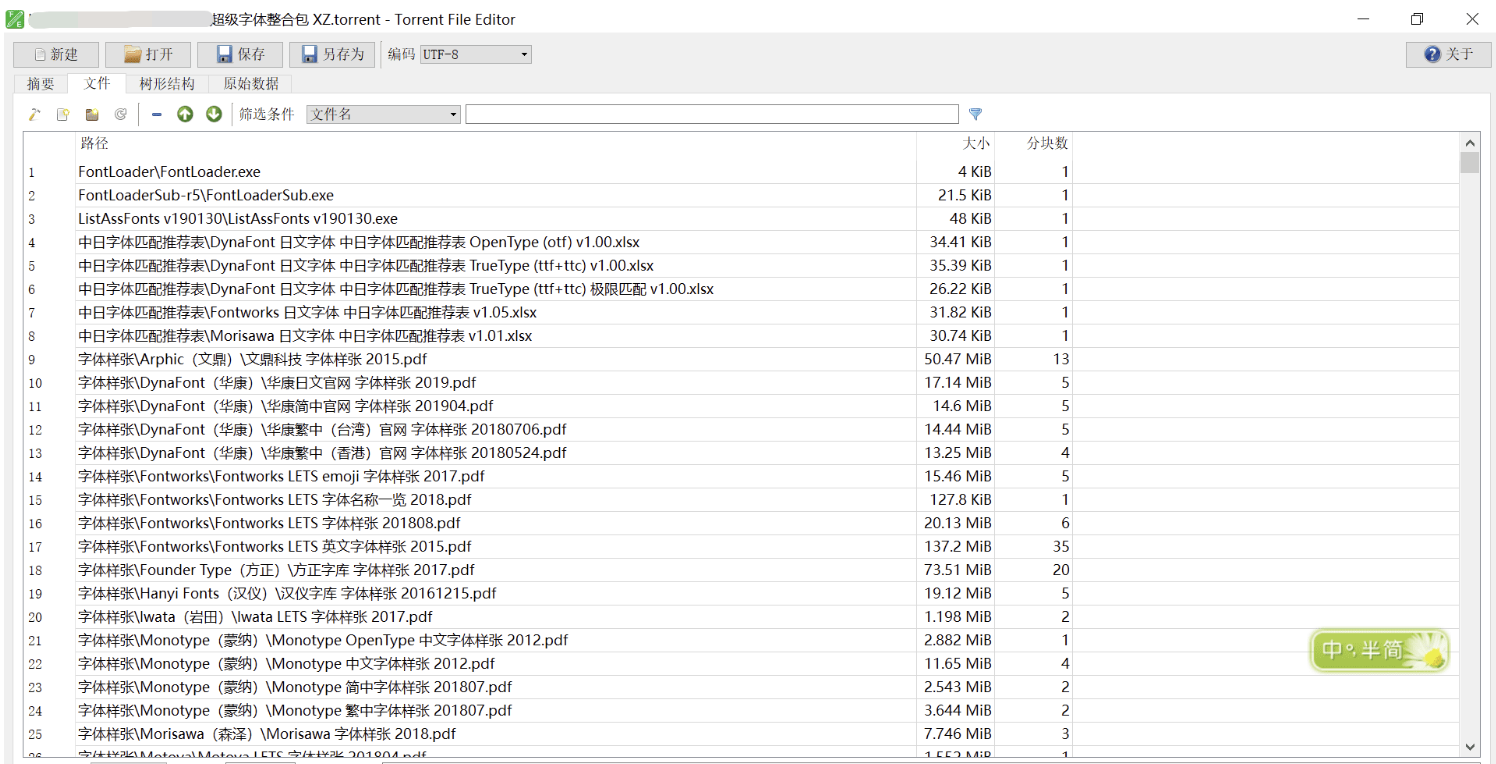This screenshot has width=1496, height=764.
Task: Select the OpenType (otf) v1.00.xlsx row
Action: pyautogui.click(x=742, y=242)
